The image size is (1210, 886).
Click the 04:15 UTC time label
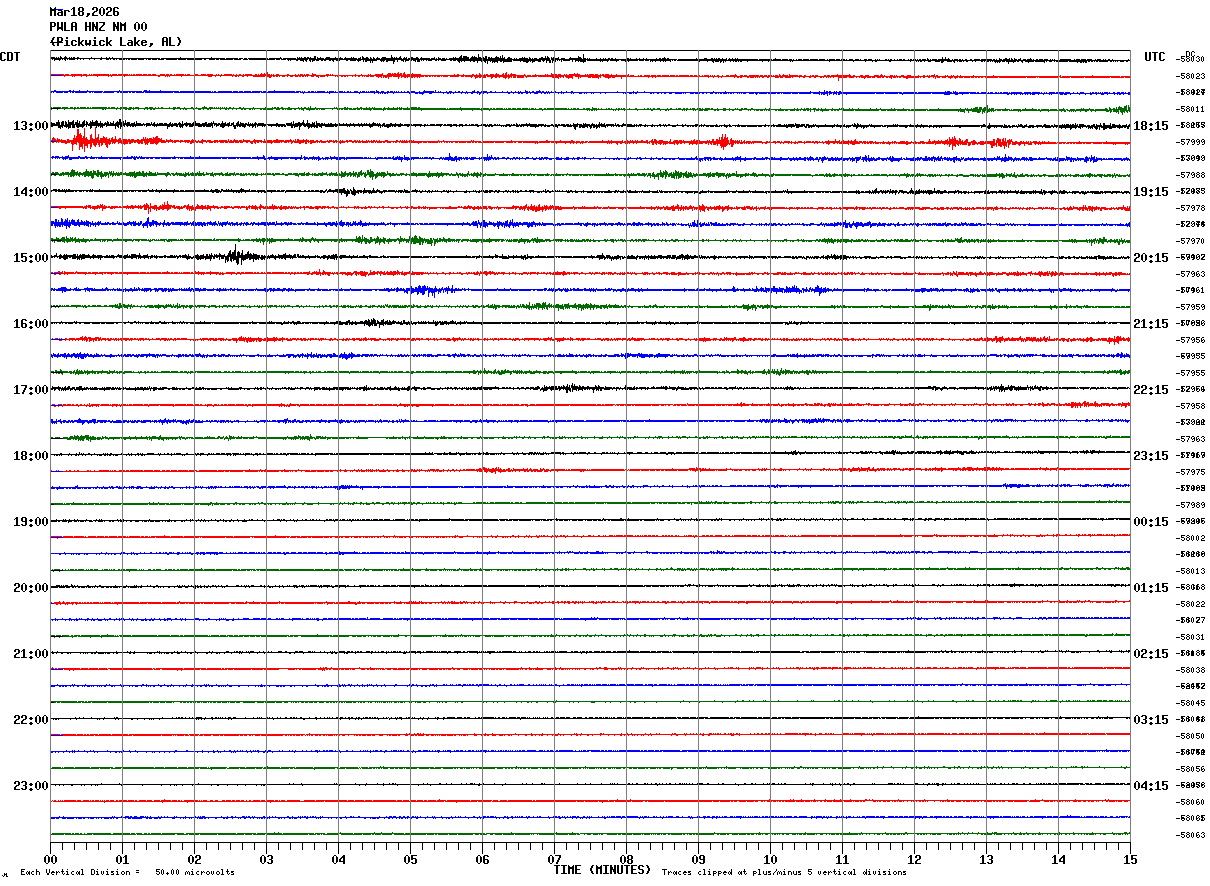1151,786
